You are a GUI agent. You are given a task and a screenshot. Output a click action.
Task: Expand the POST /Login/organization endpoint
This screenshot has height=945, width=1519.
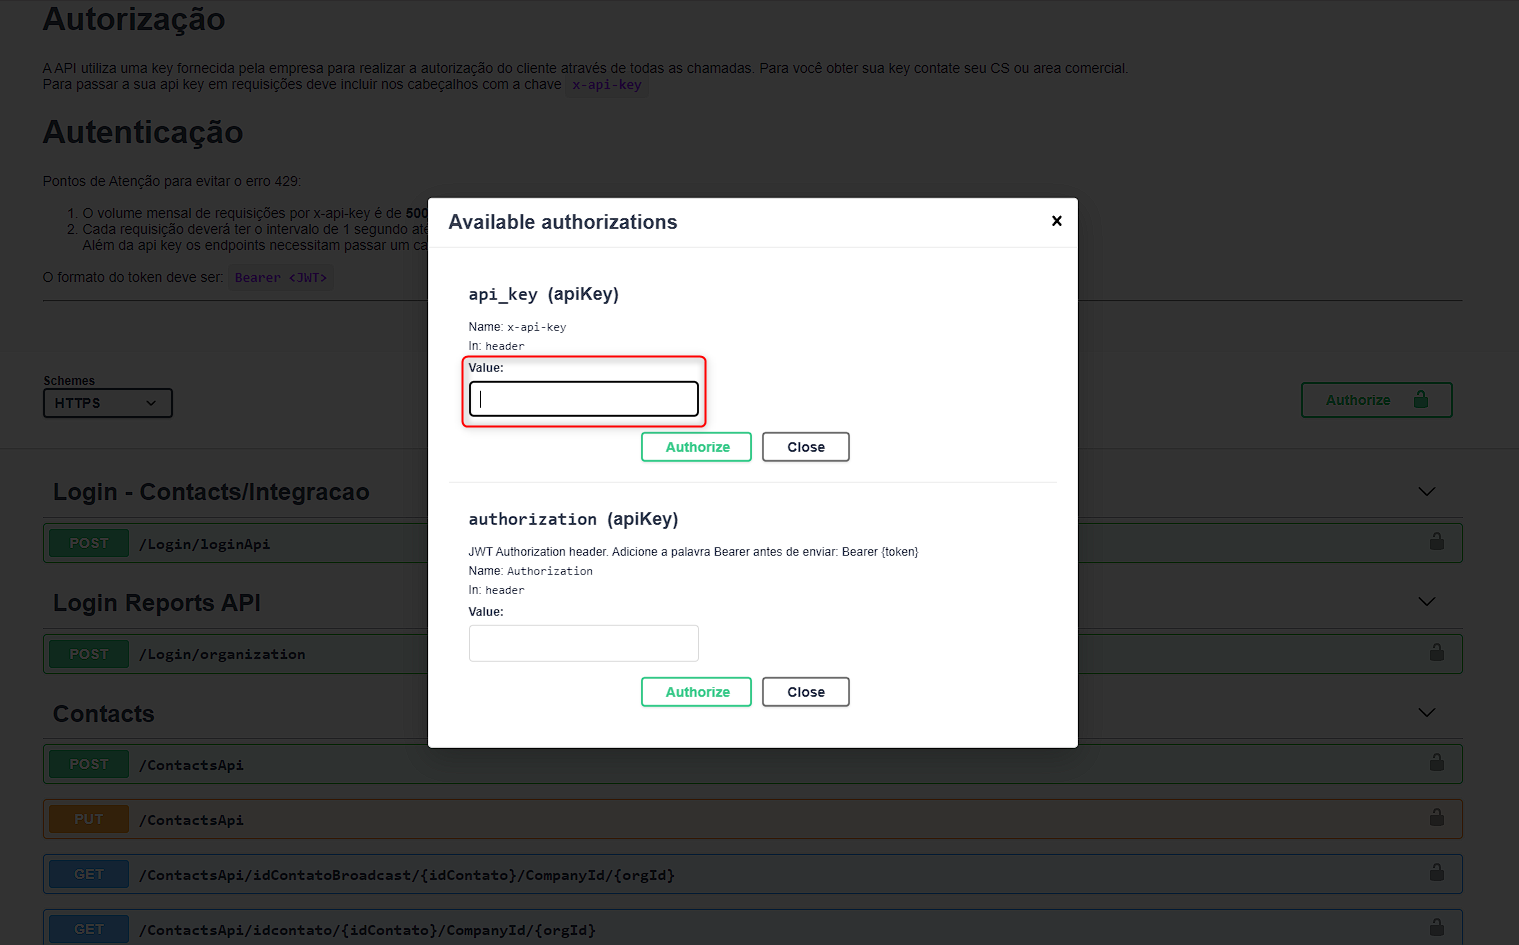pyautogui.click(x=752, y=654)
